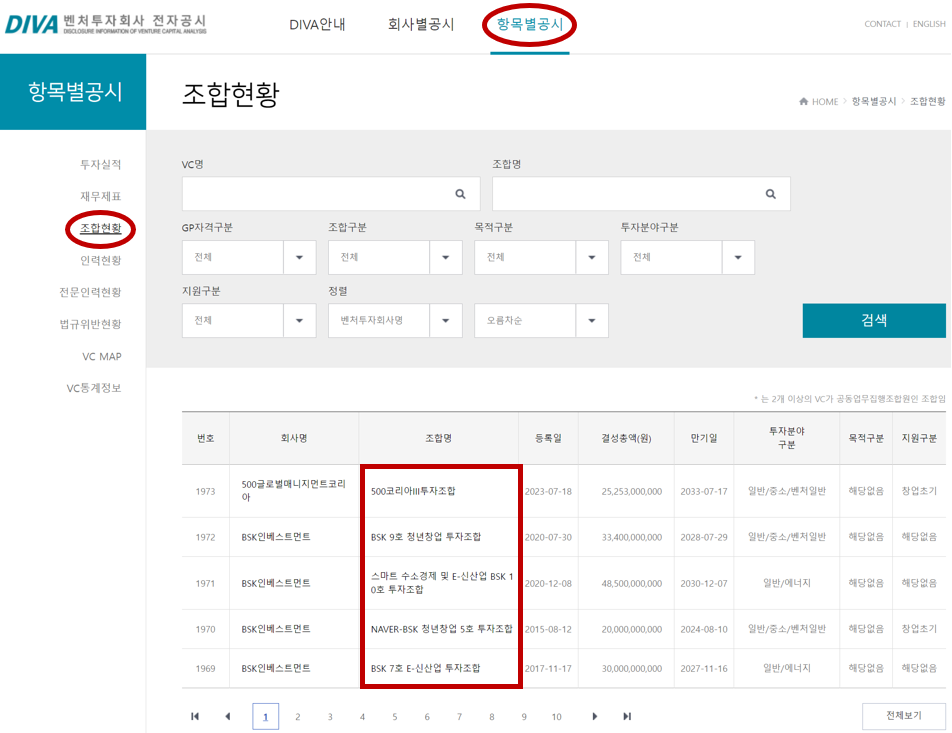Select 투자실적 in the sidebar

point(101,164)
